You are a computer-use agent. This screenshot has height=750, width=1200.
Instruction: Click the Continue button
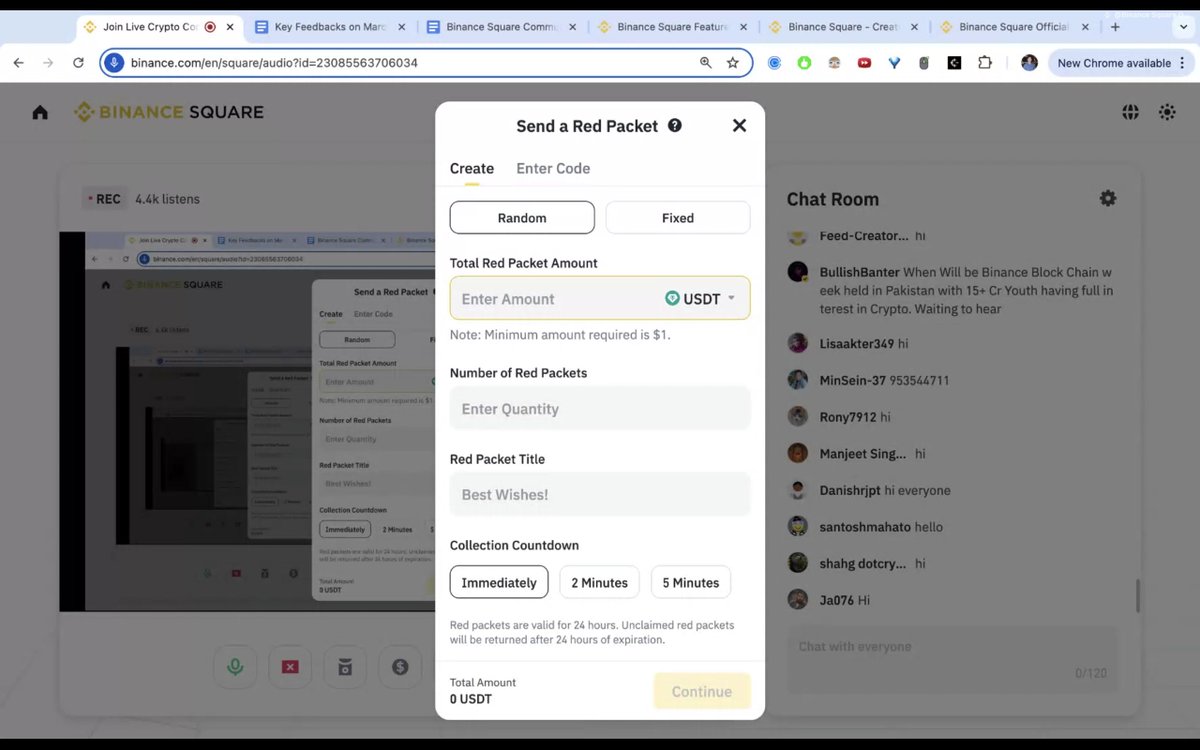(x=702, y=691)
